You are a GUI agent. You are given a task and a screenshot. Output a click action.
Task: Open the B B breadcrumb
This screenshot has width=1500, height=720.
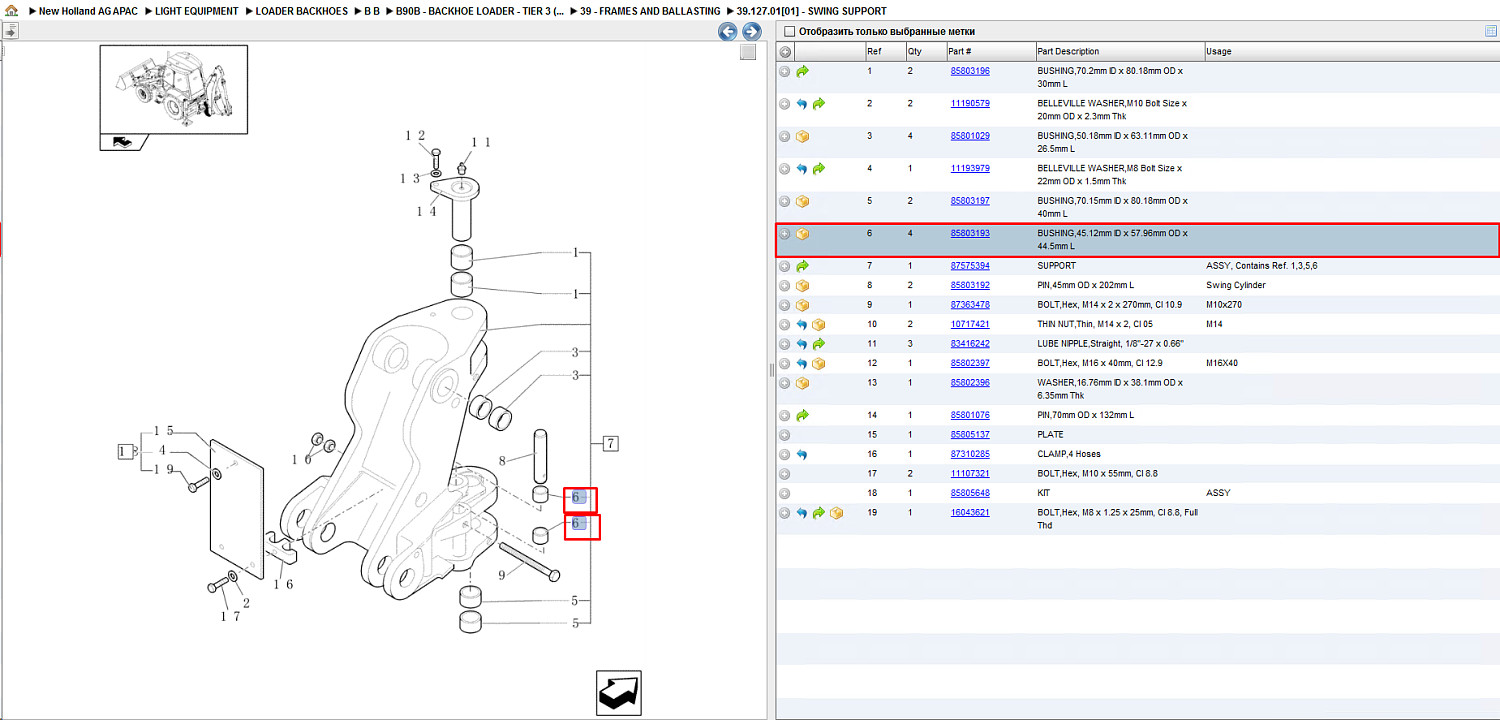pyautogui.click(x=372, y=11)
